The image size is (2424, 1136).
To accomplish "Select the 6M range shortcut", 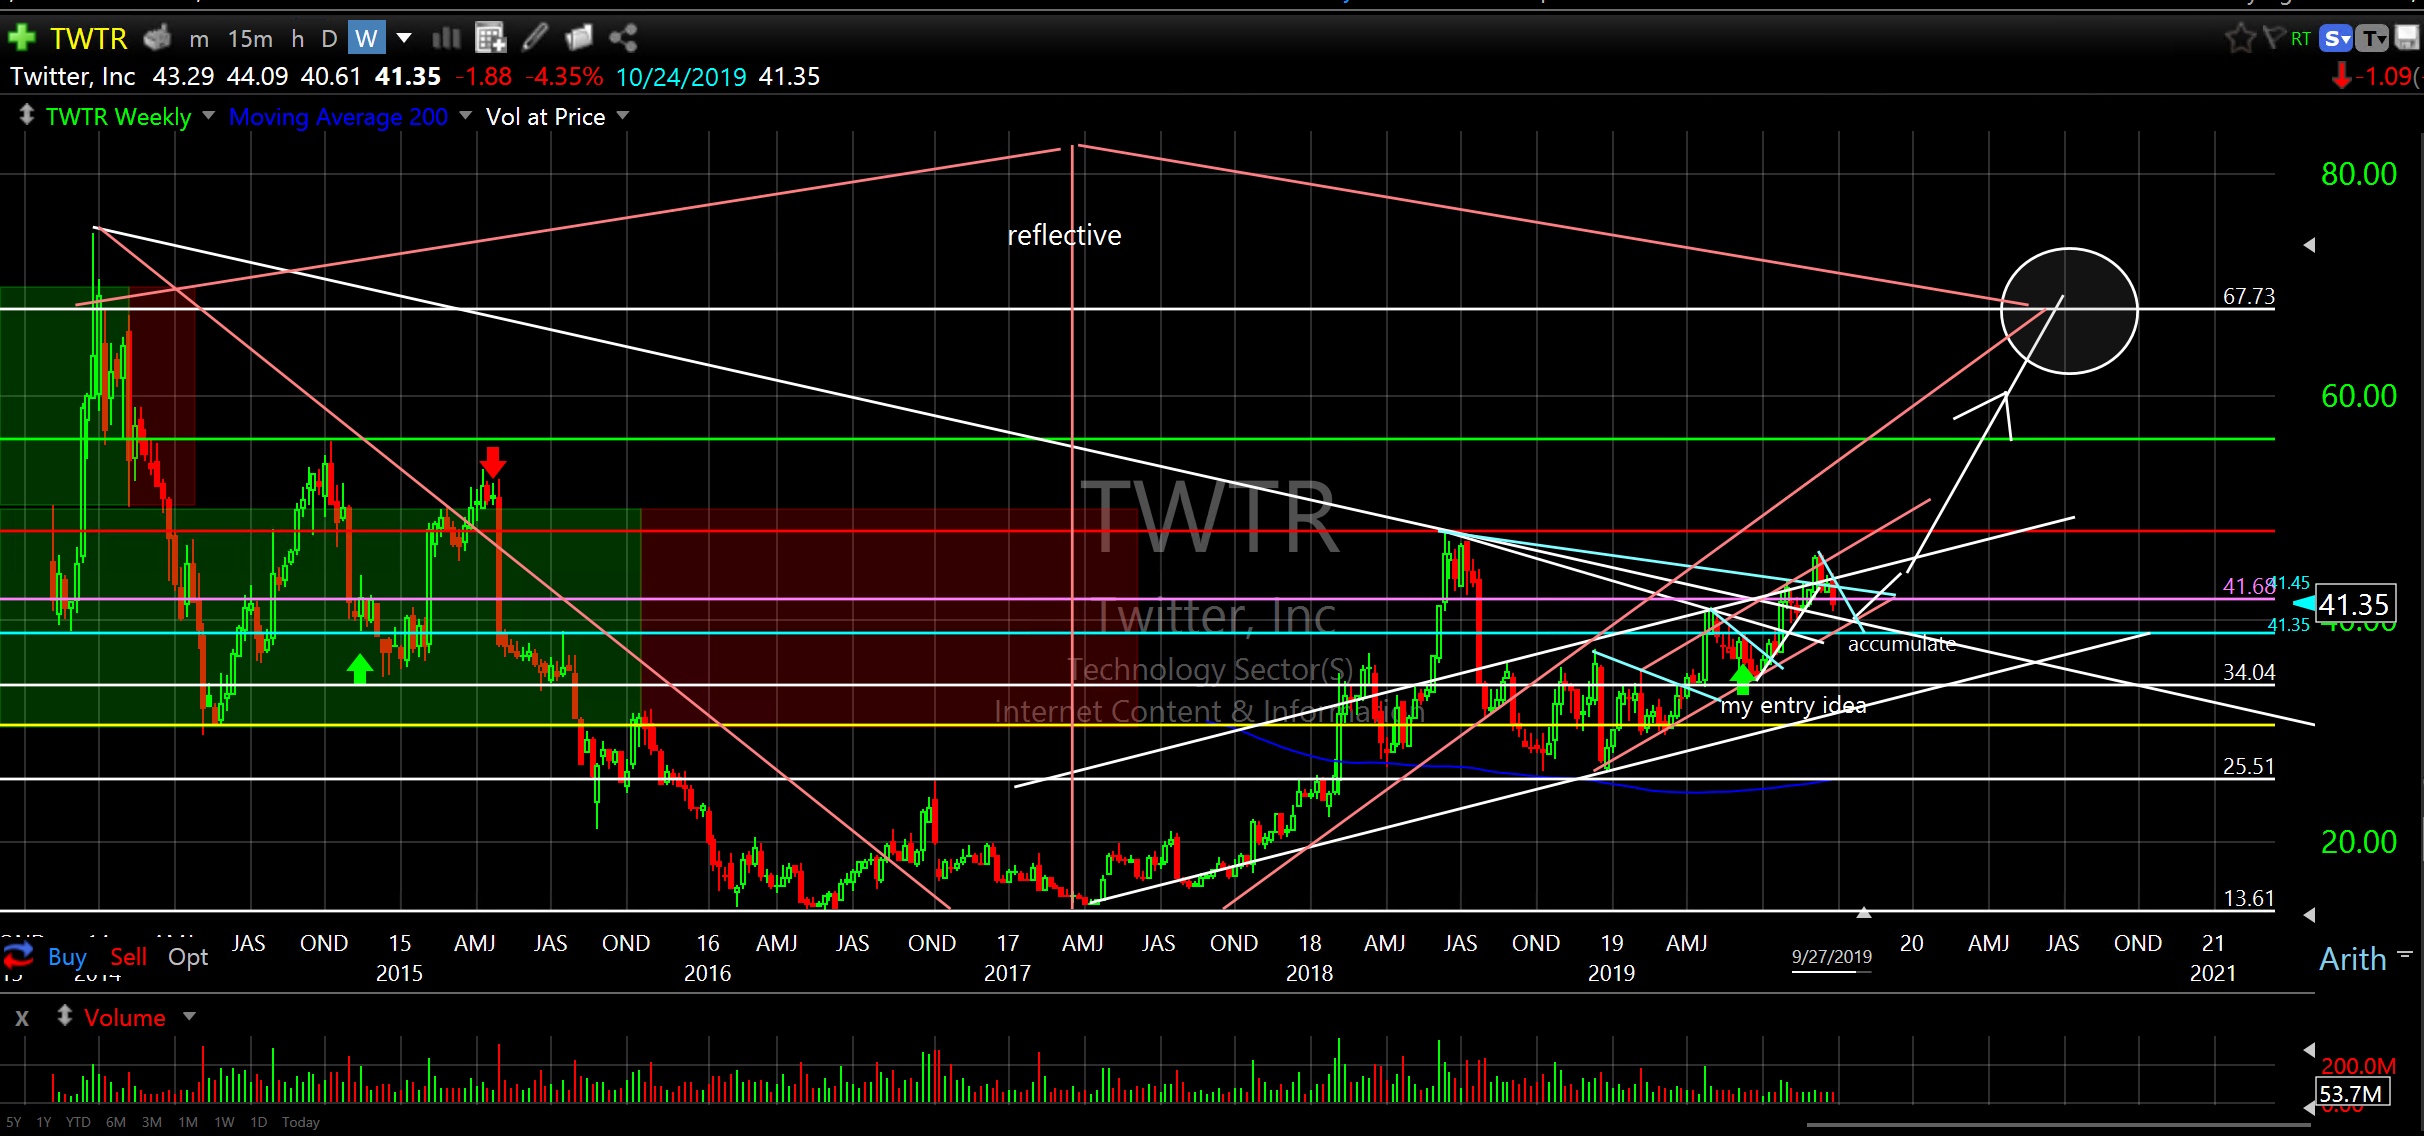I will 115,1122.
